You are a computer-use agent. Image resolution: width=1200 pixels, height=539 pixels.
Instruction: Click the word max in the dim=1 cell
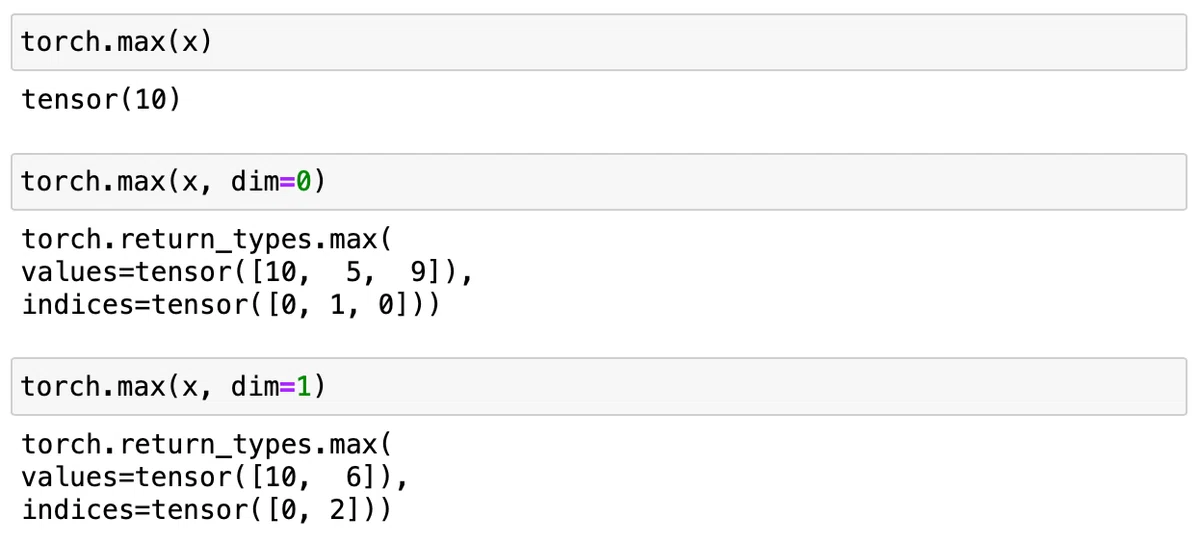point(140,387)
